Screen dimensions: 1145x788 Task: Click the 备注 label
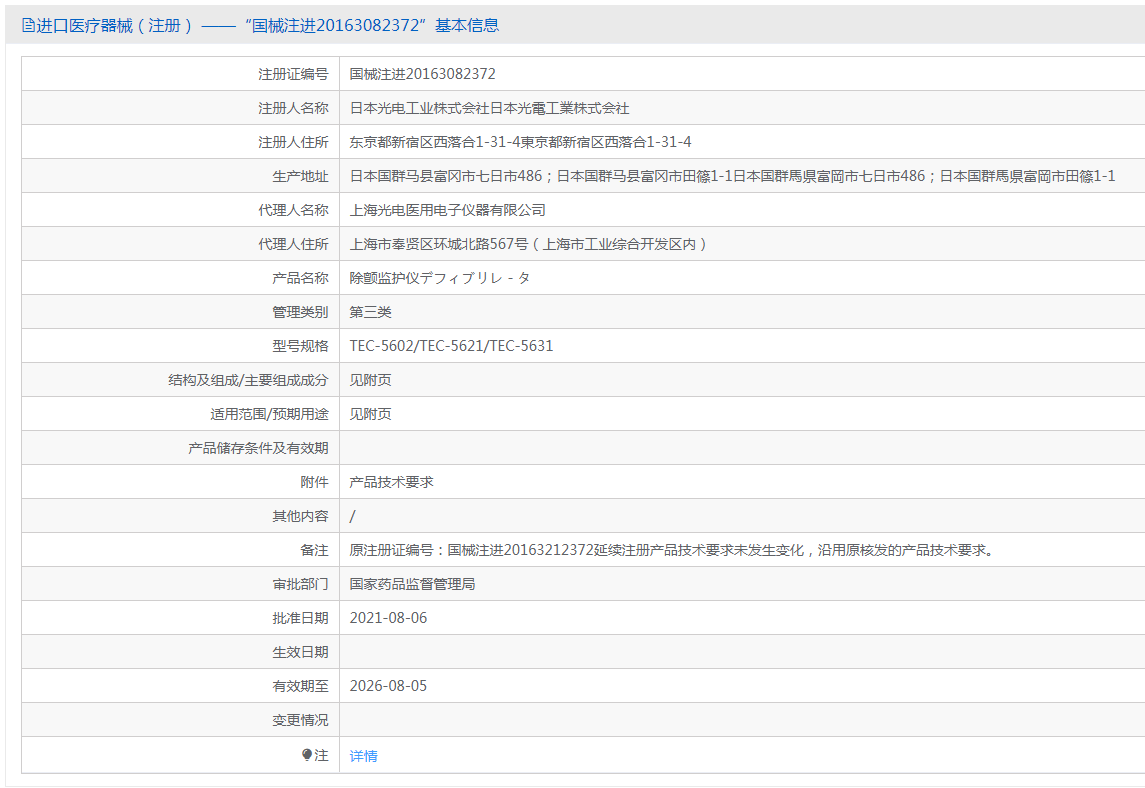coord(314,550)
